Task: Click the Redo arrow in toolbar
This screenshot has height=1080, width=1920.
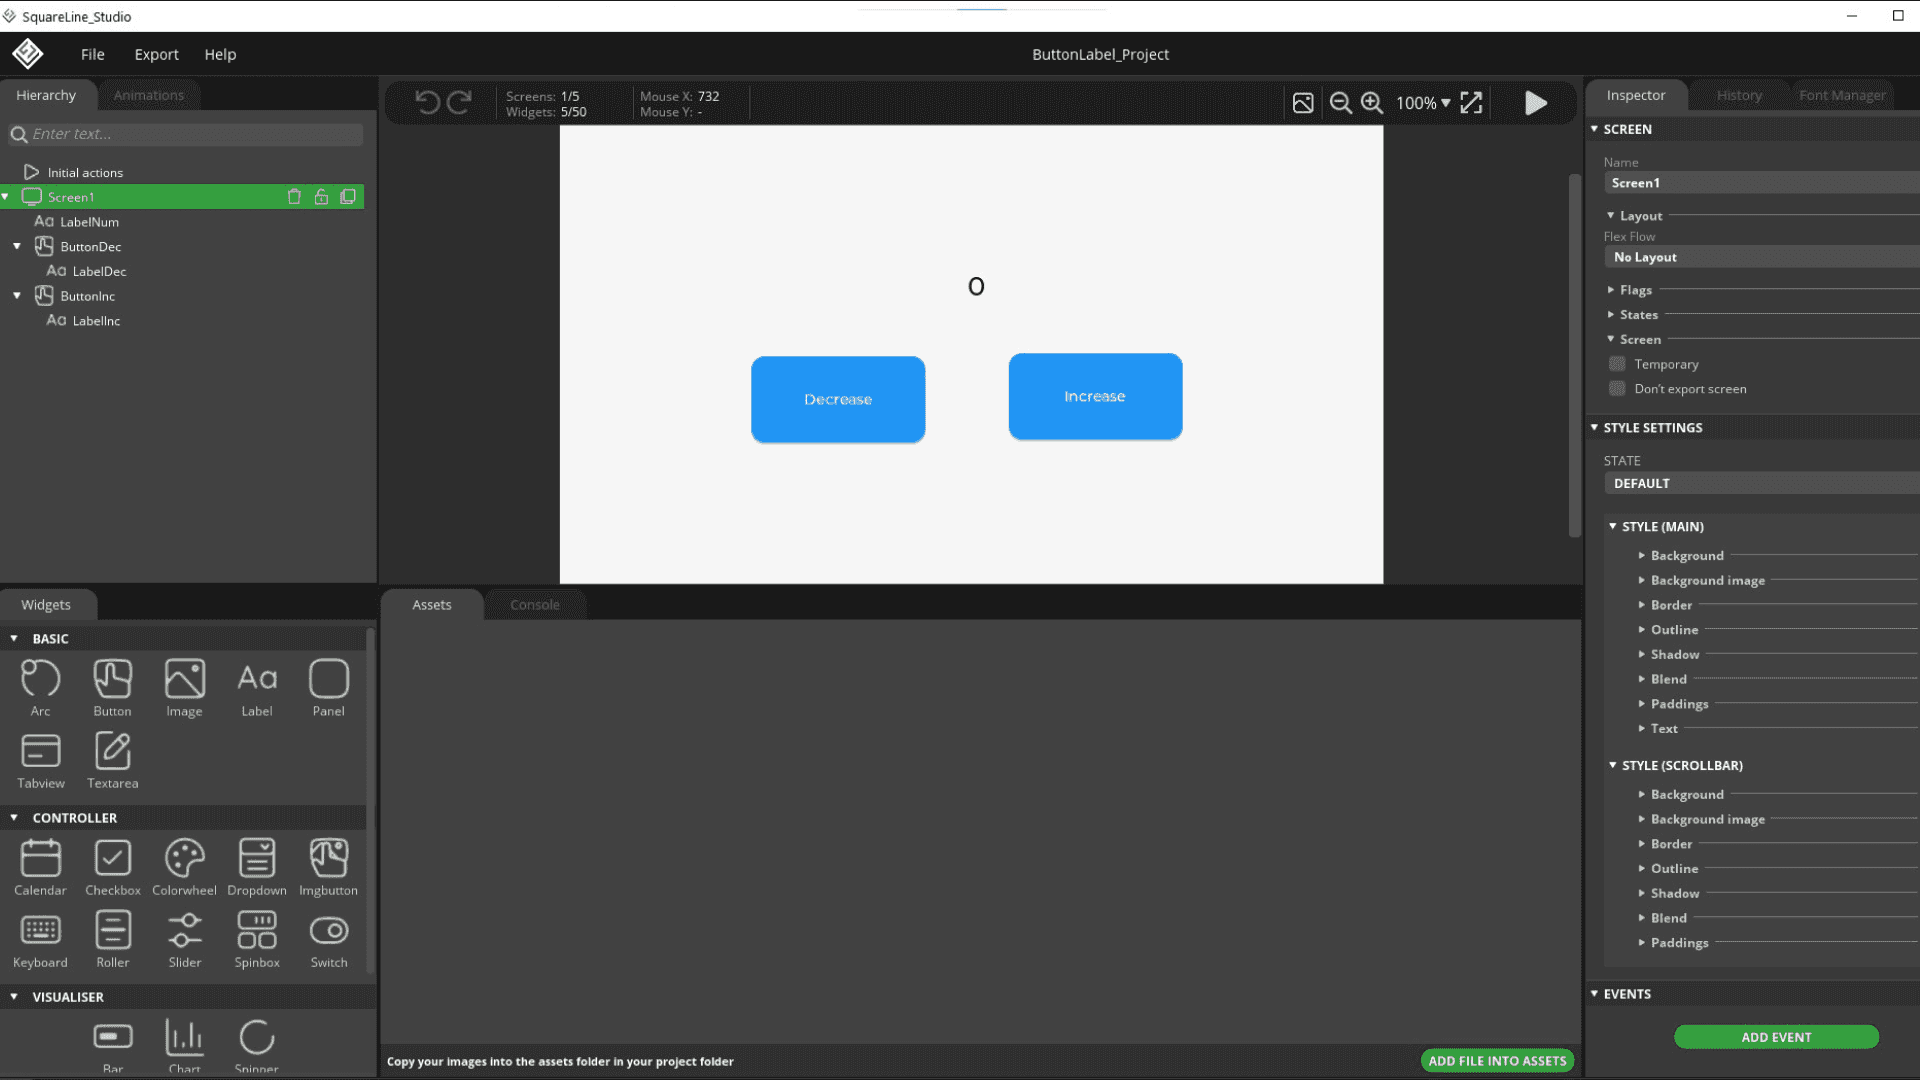Action: coord(459,102)
